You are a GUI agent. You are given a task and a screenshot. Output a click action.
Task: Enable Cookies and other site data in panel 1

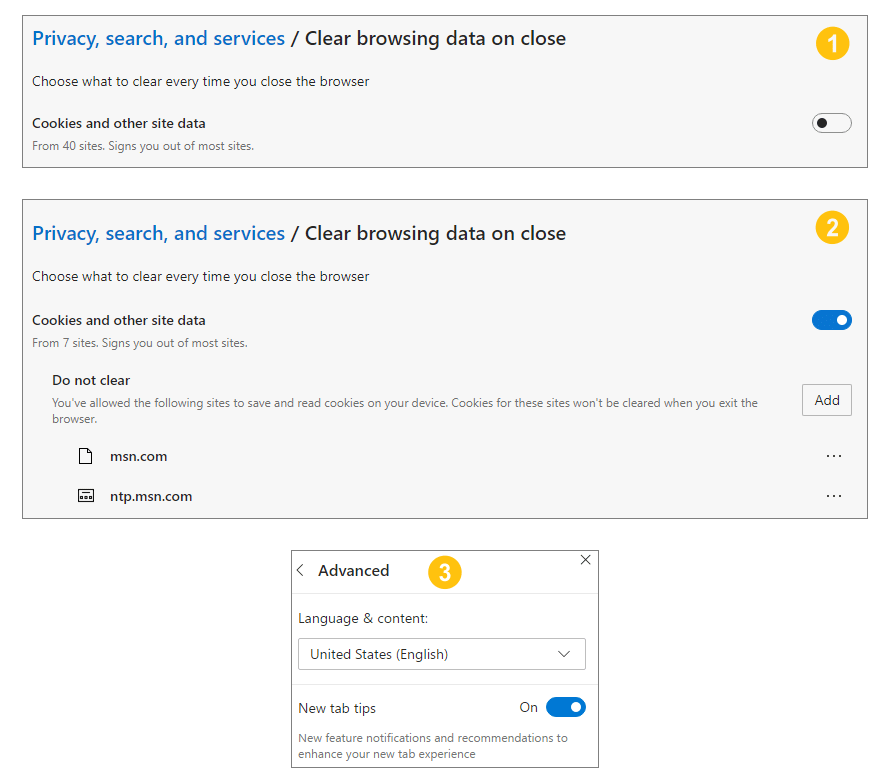(x=831, y=122)
